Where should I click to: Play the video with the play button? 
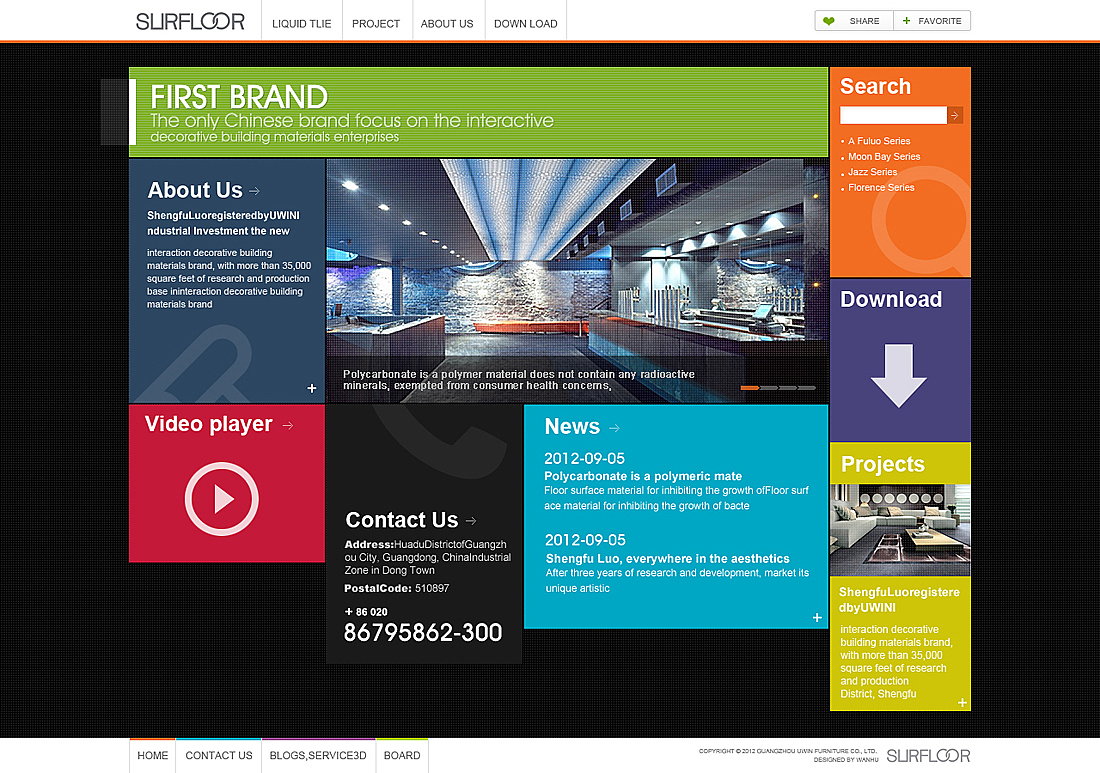[x=222, y=499]
